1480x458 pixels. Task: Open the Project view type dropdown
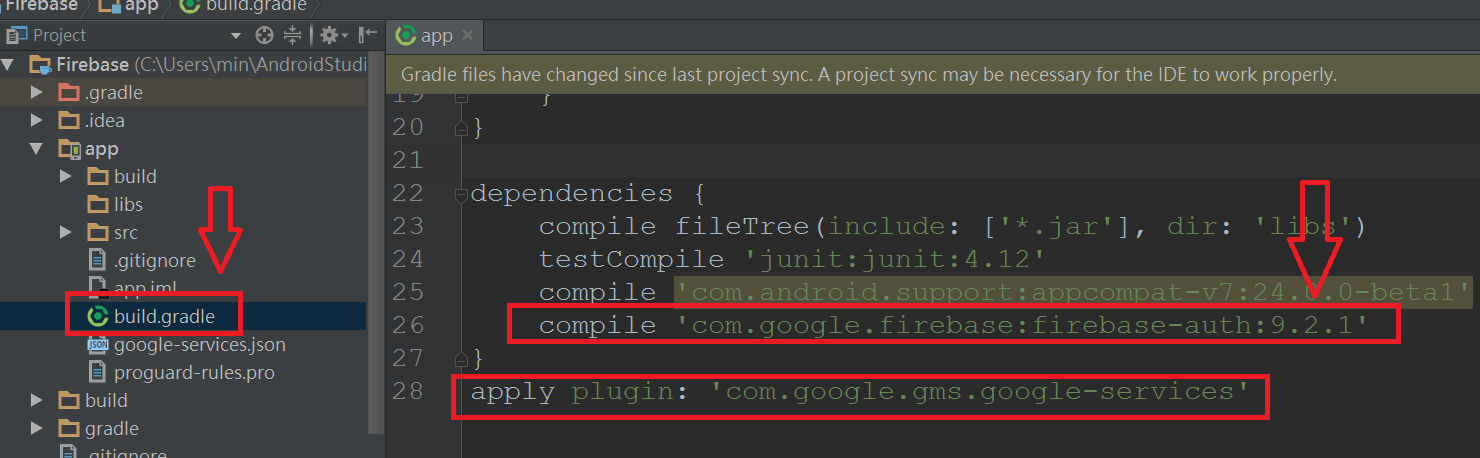236,36
